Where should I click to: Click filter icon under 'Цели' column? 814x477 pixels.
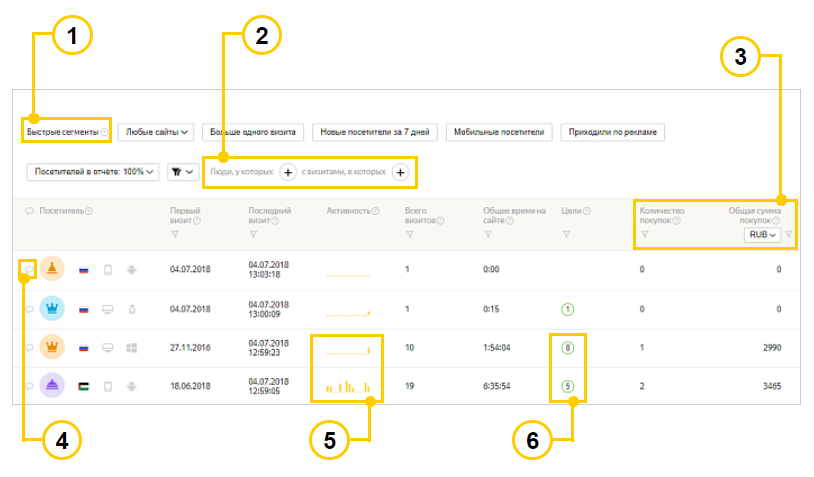click(x=566, y=235)
